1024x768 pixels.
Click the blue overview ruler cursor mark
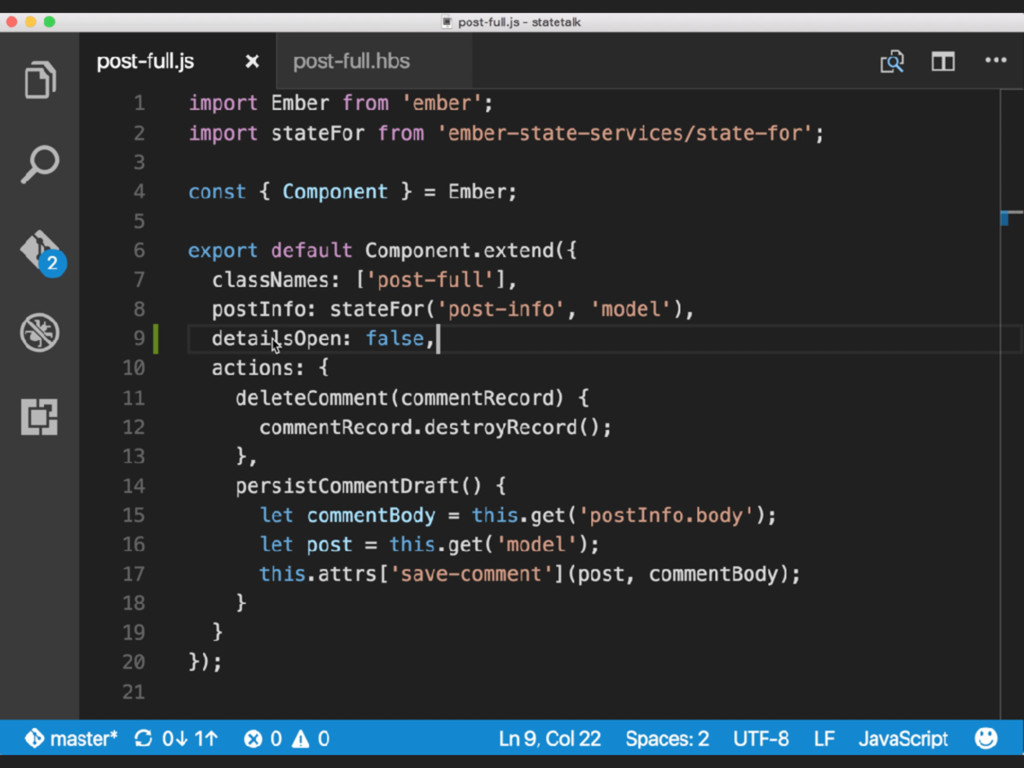tap(1004, 218)
